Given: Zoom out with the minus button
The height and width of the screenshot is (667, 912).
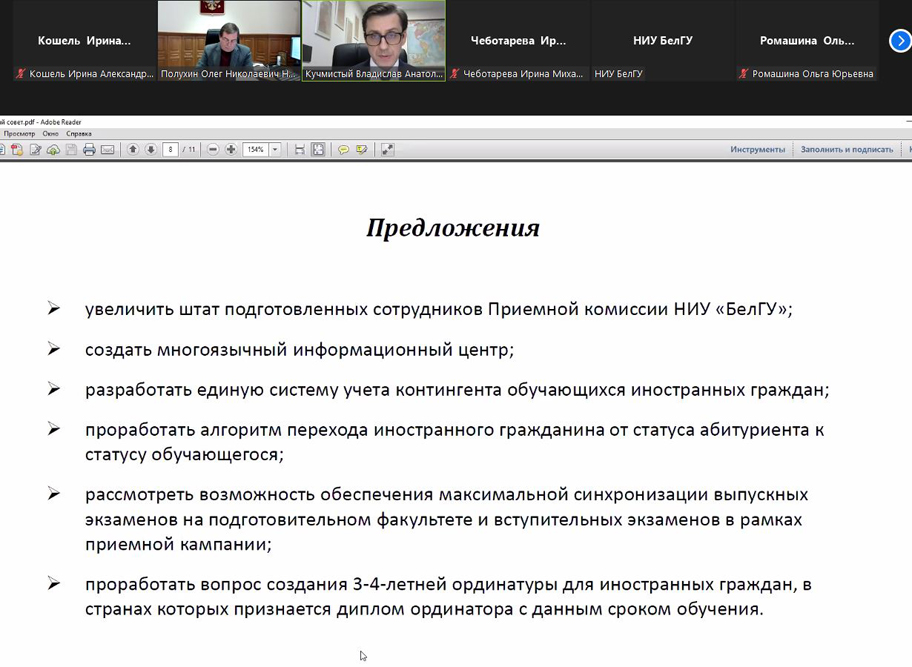Looking at the screenshot, I should click(x=213, y=150).
